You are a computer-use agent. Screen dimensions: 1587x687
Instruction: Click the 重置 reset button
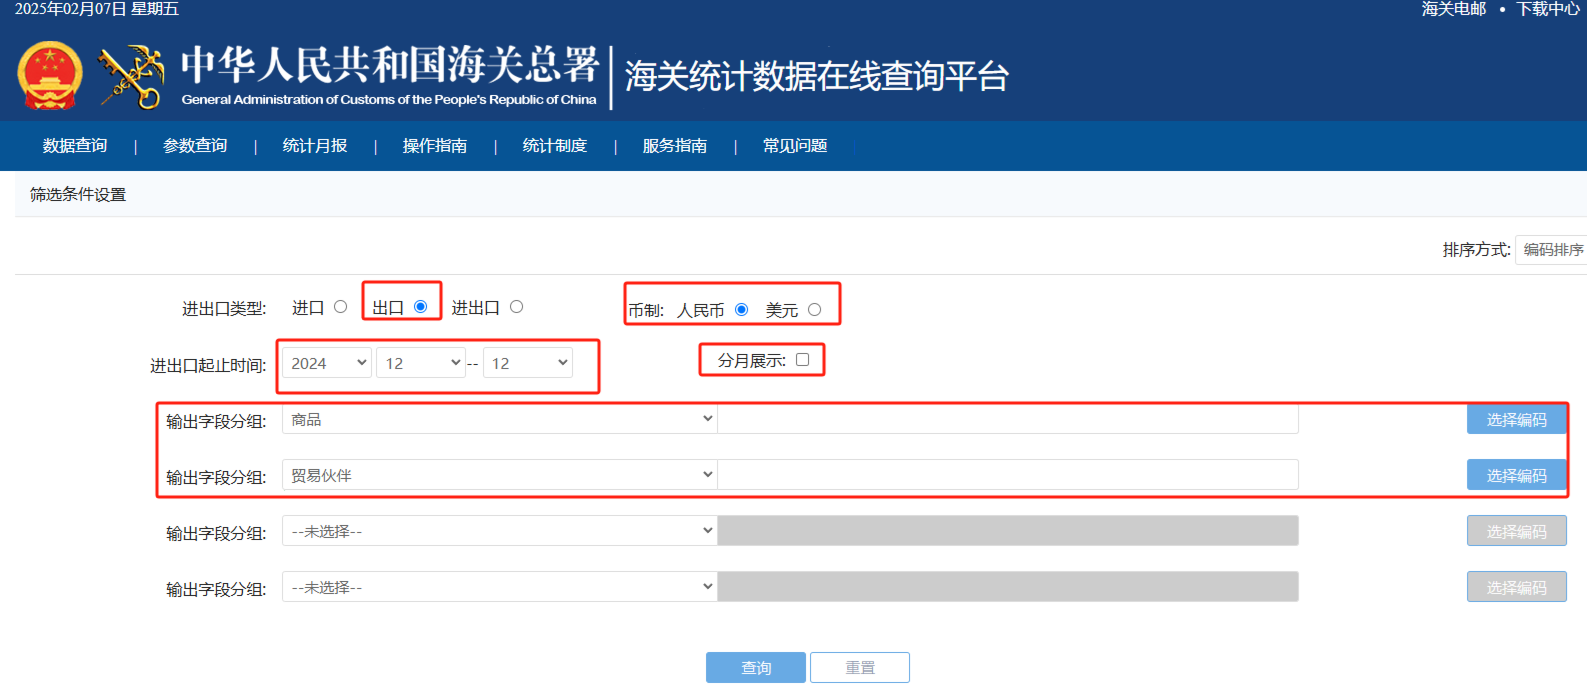[860, 668]
